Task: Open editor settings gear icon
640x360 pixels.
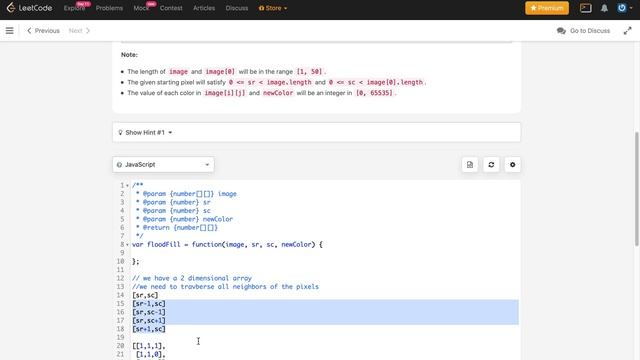Action: (x=512, y=164)
